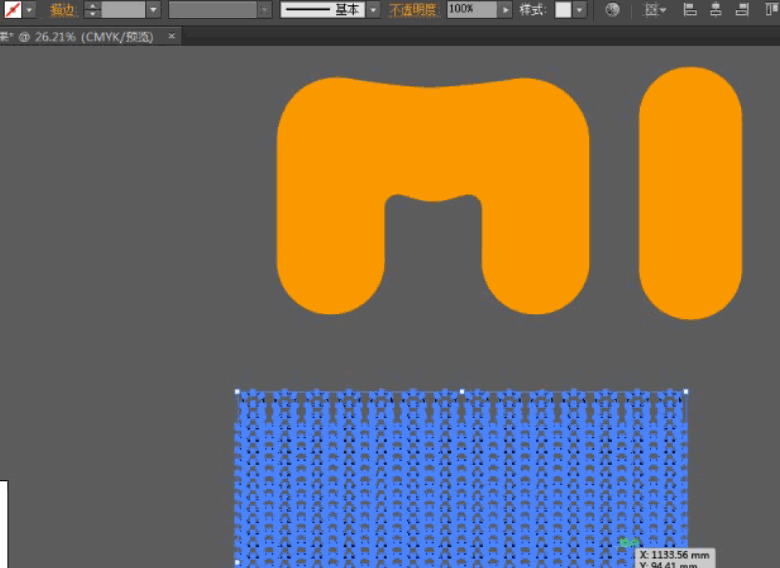780x568 pixels.
Task: Click the orange 描边 stroke label
Action: 62,10
